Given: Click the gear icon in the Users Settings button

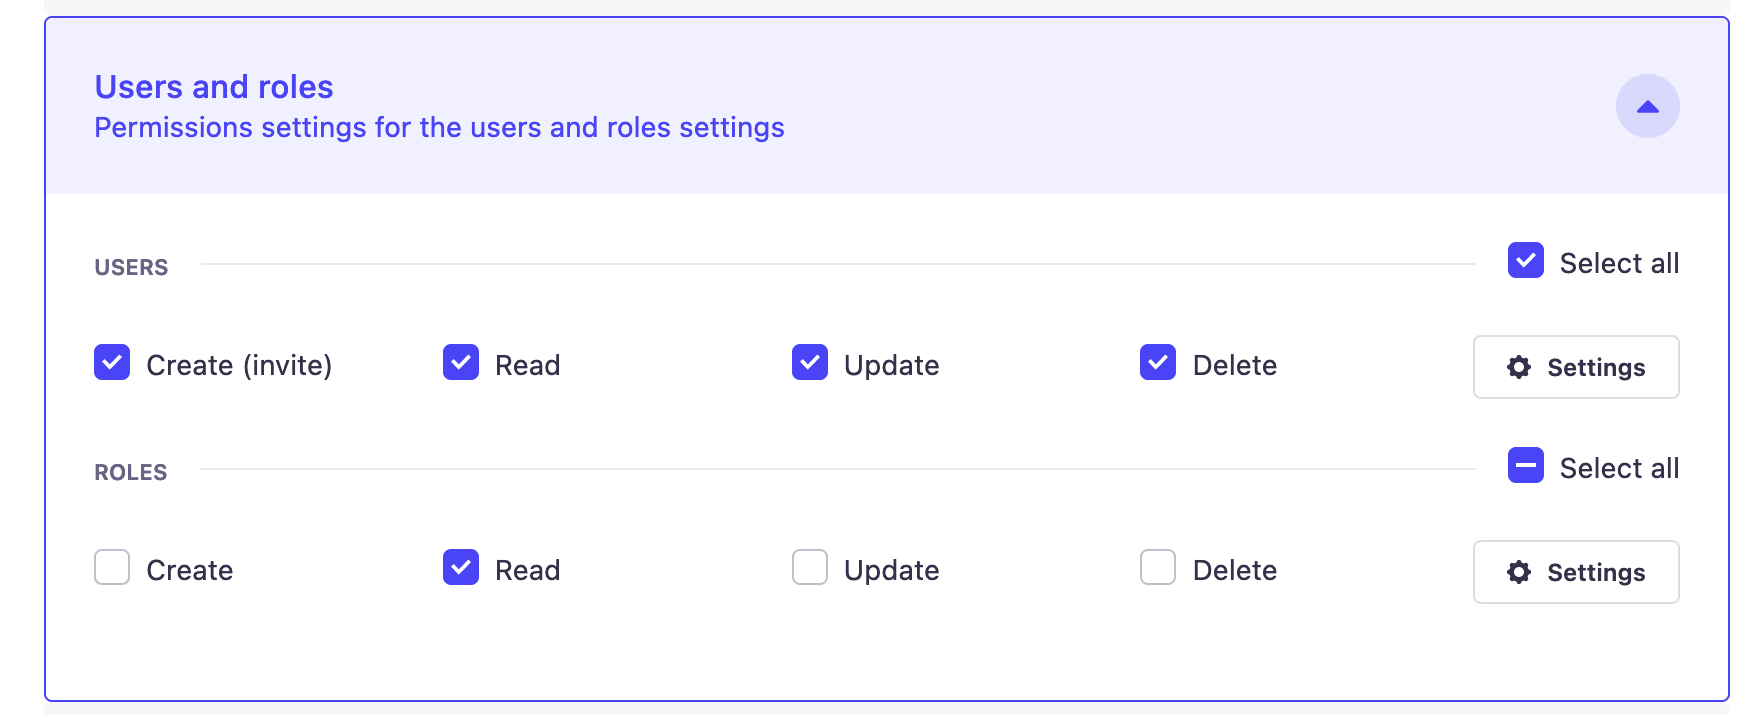Looking at the screenshot, I should click(x=1518, y=368).
